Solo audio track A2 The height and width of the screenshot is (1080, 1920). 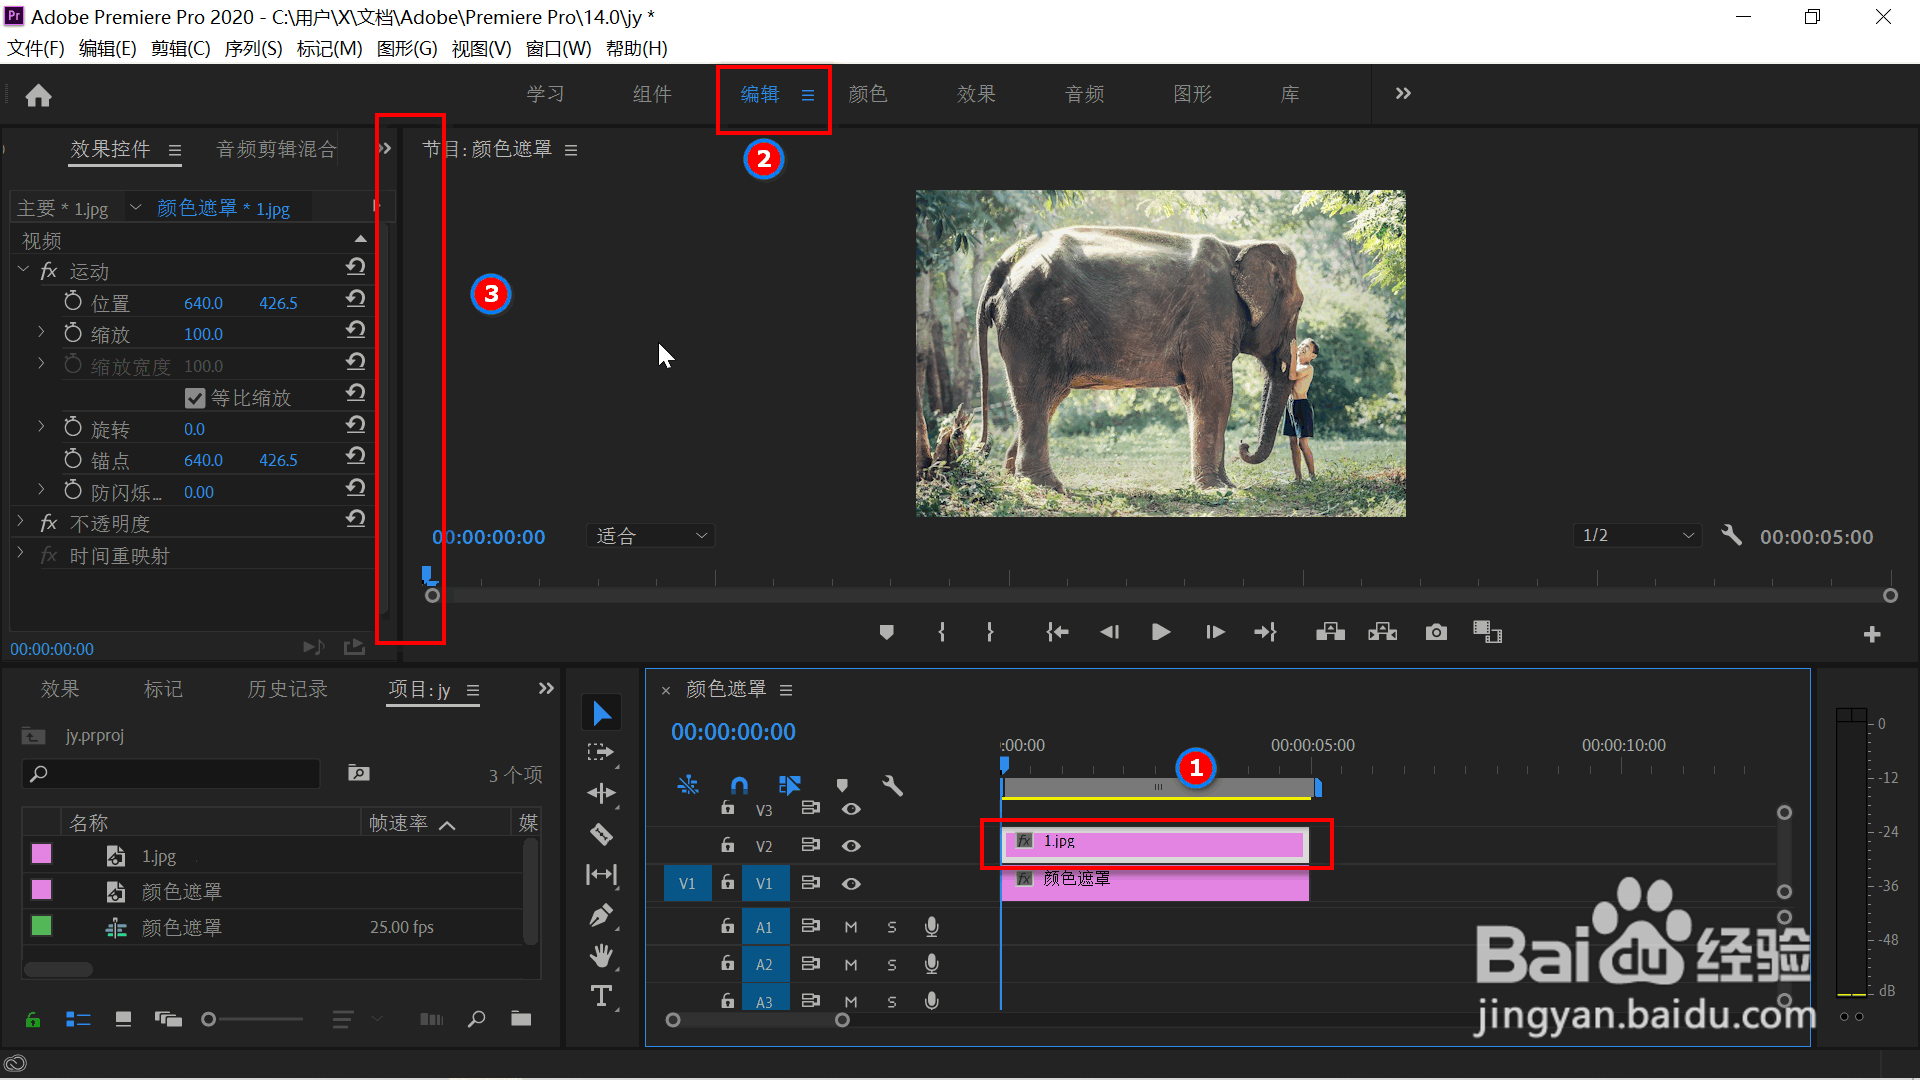click(x=892, y=965)
